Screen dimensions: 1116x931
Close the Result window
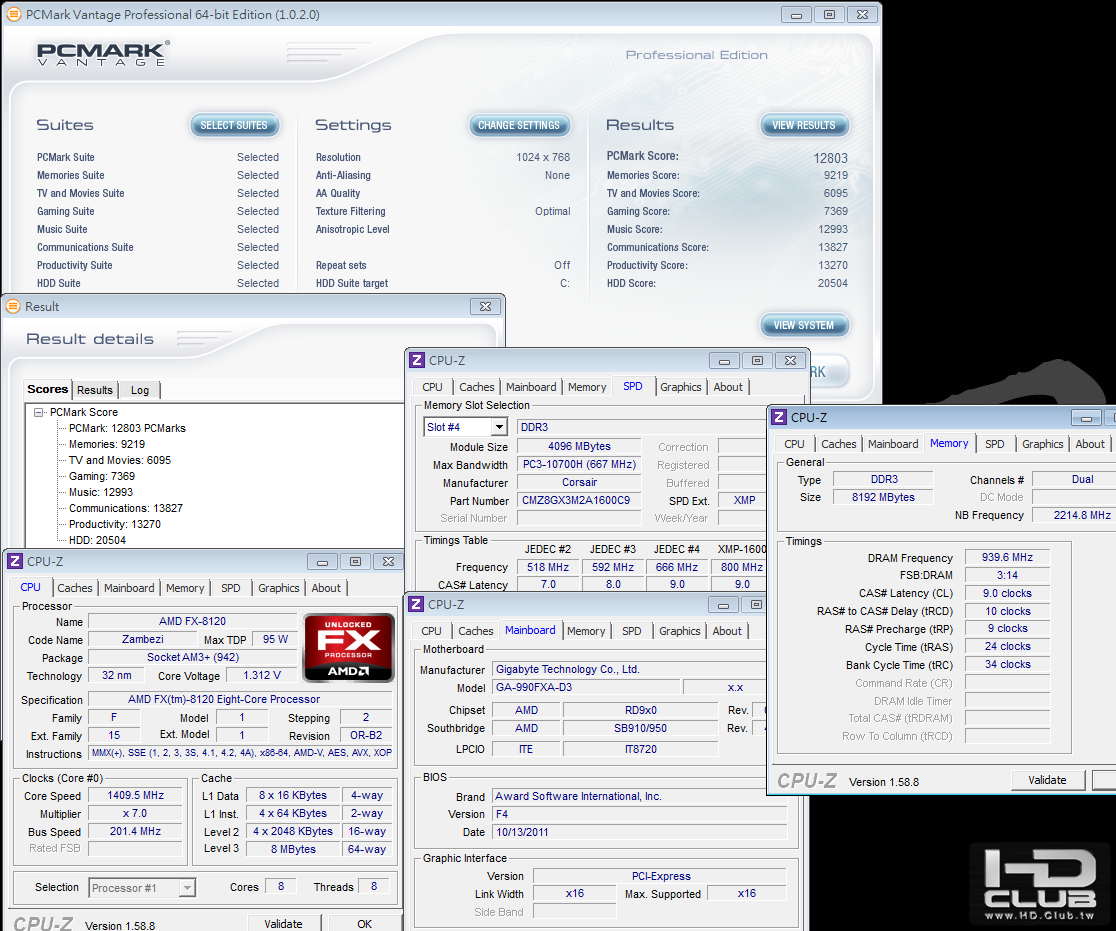(x=485, y=306)
